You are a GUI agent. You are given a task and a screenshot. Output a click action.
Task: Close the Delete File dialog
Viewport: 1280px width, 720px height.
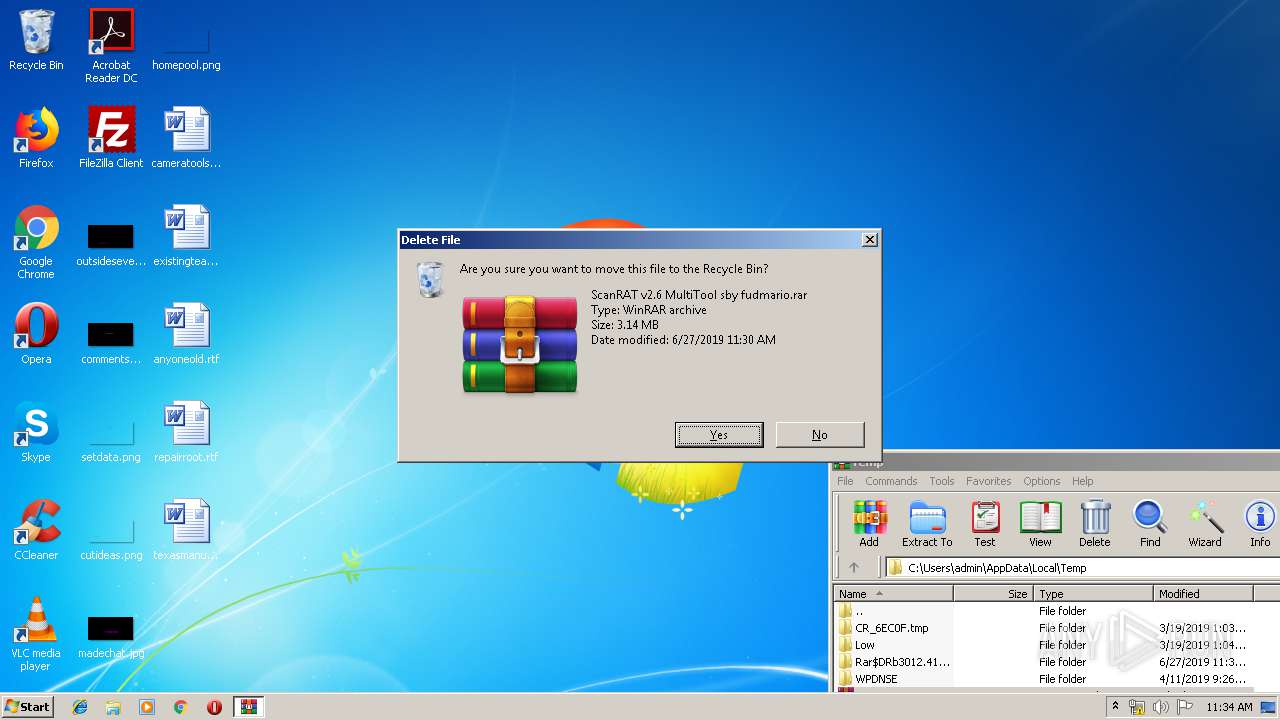tap(869, 239)
